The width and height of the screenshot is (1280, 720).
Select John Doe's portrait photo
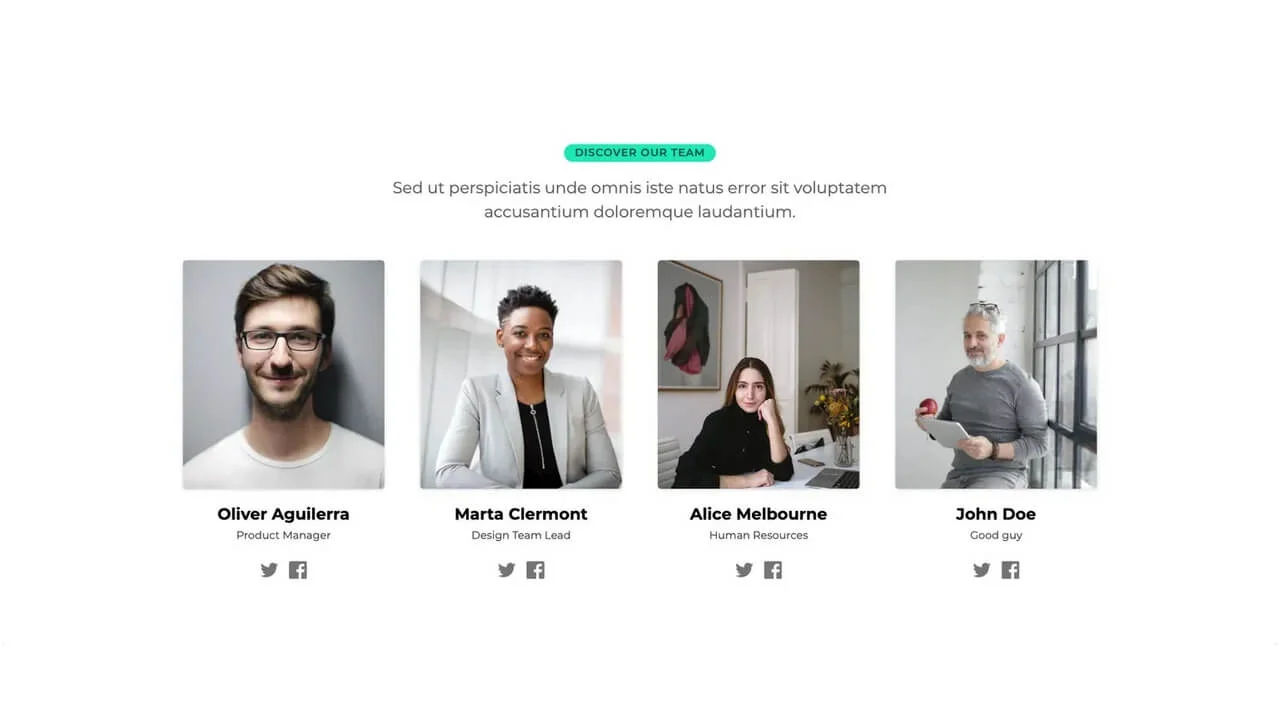pos(996,375)
